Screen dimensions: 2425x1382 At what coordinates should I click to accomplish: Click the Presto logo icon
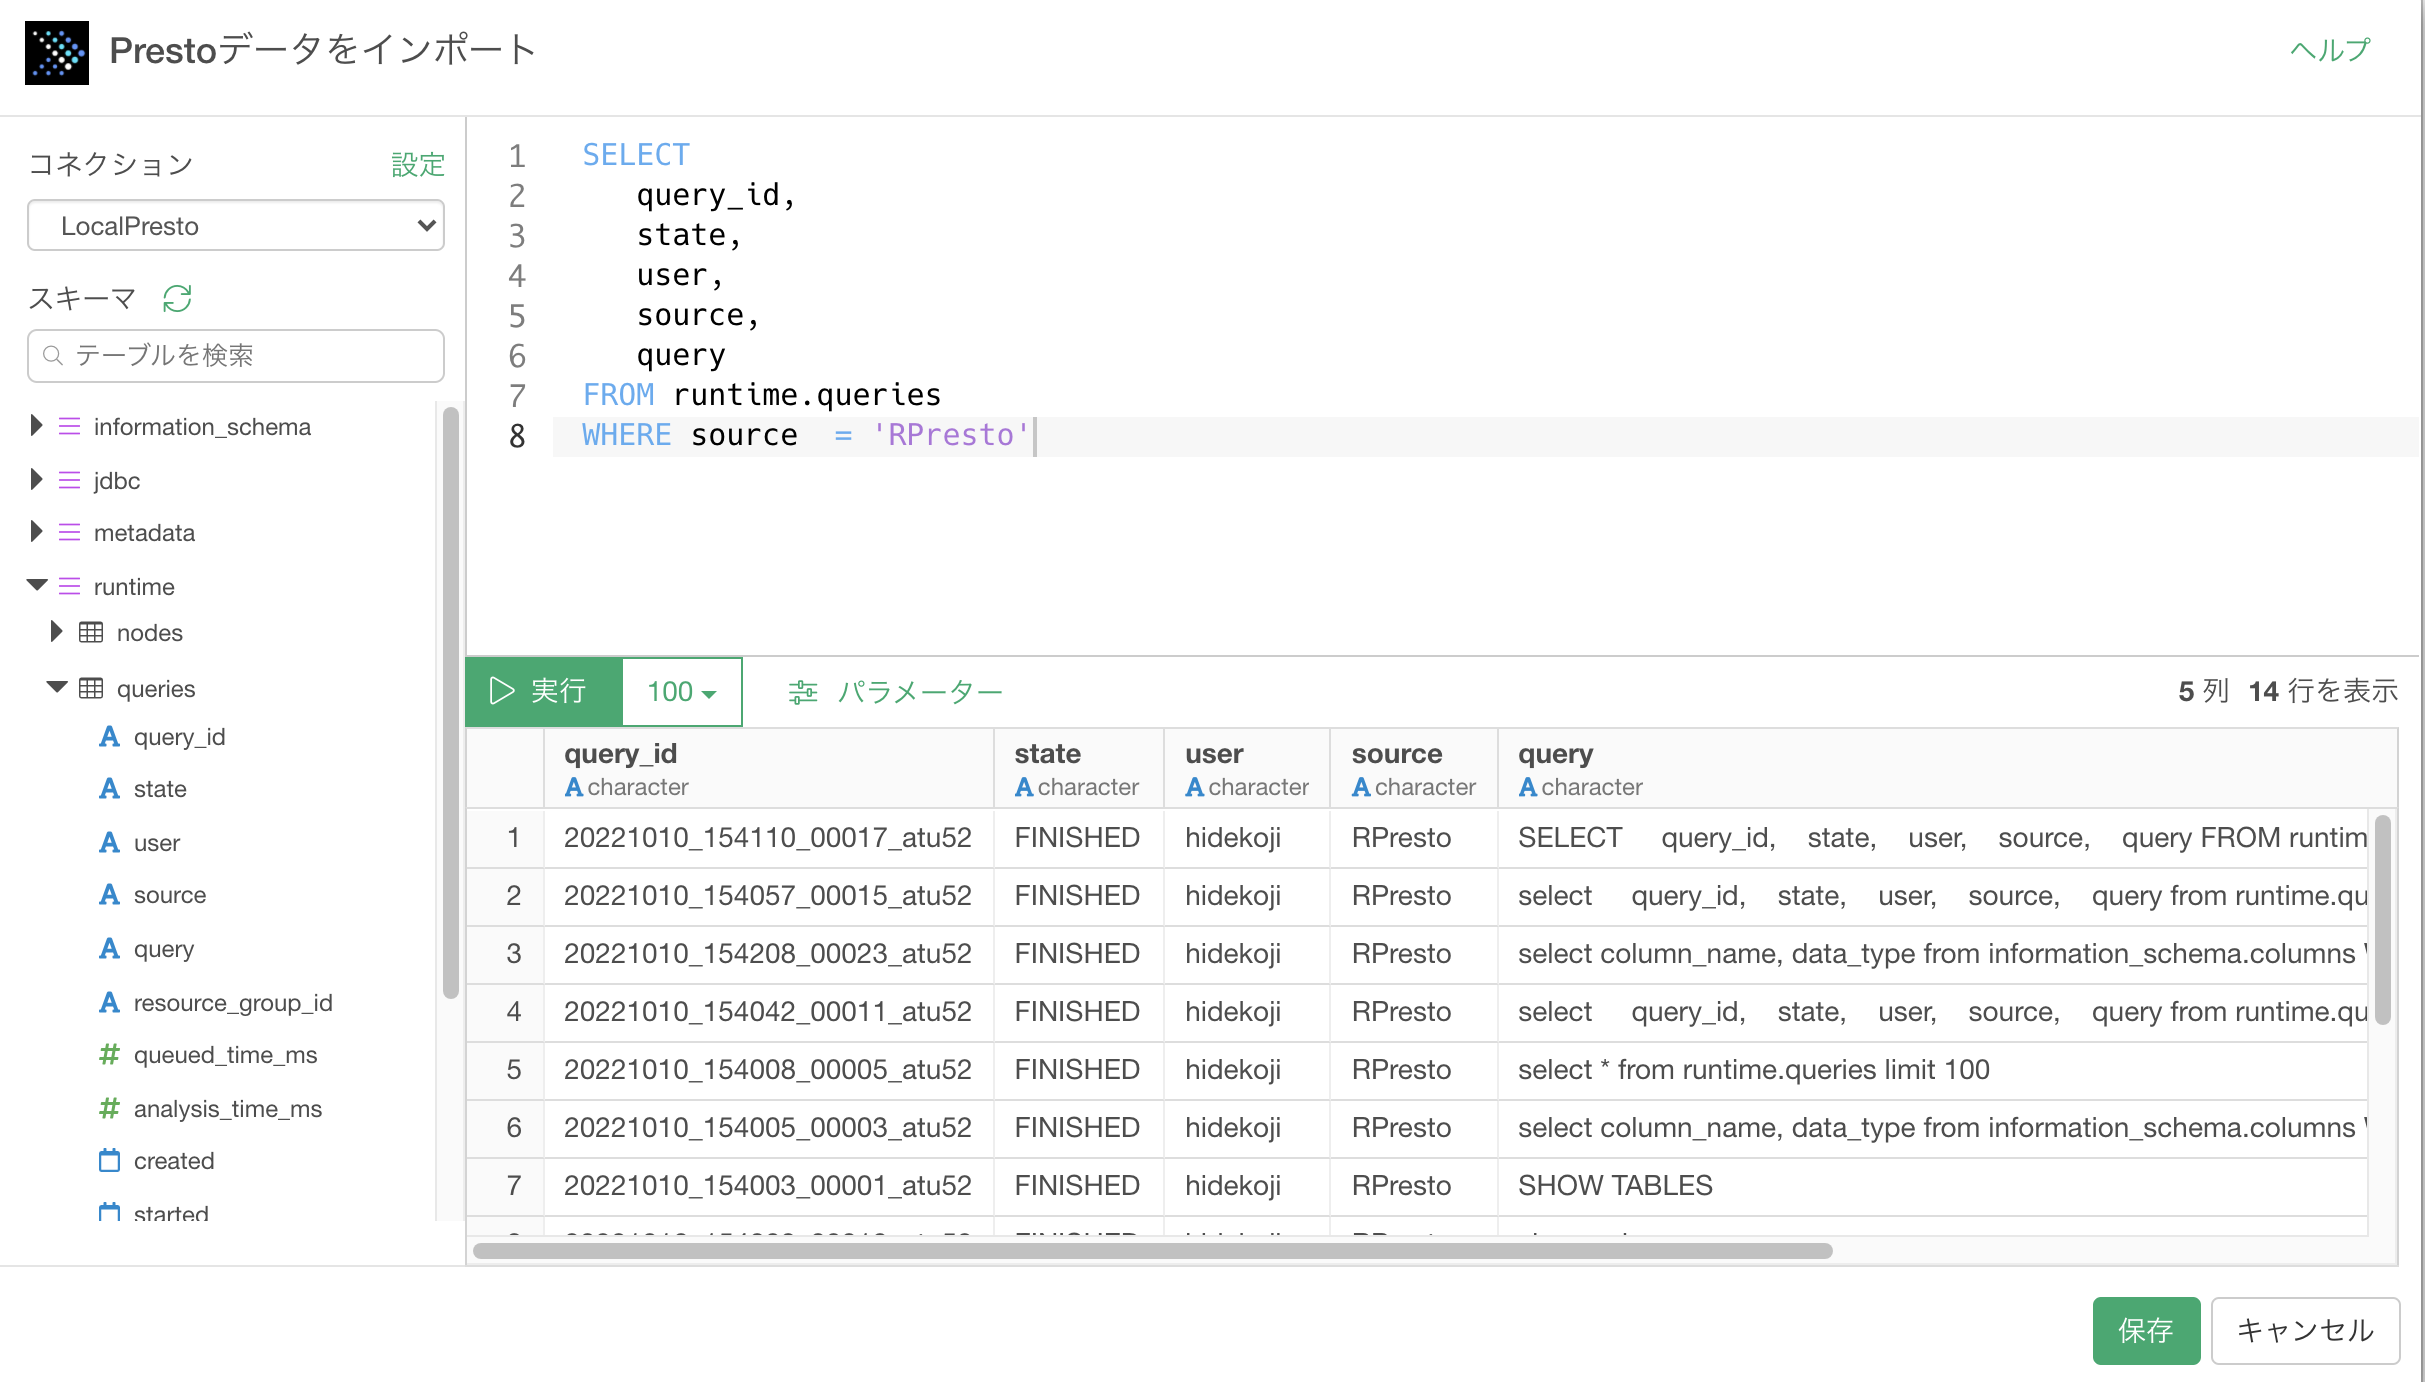57,53
